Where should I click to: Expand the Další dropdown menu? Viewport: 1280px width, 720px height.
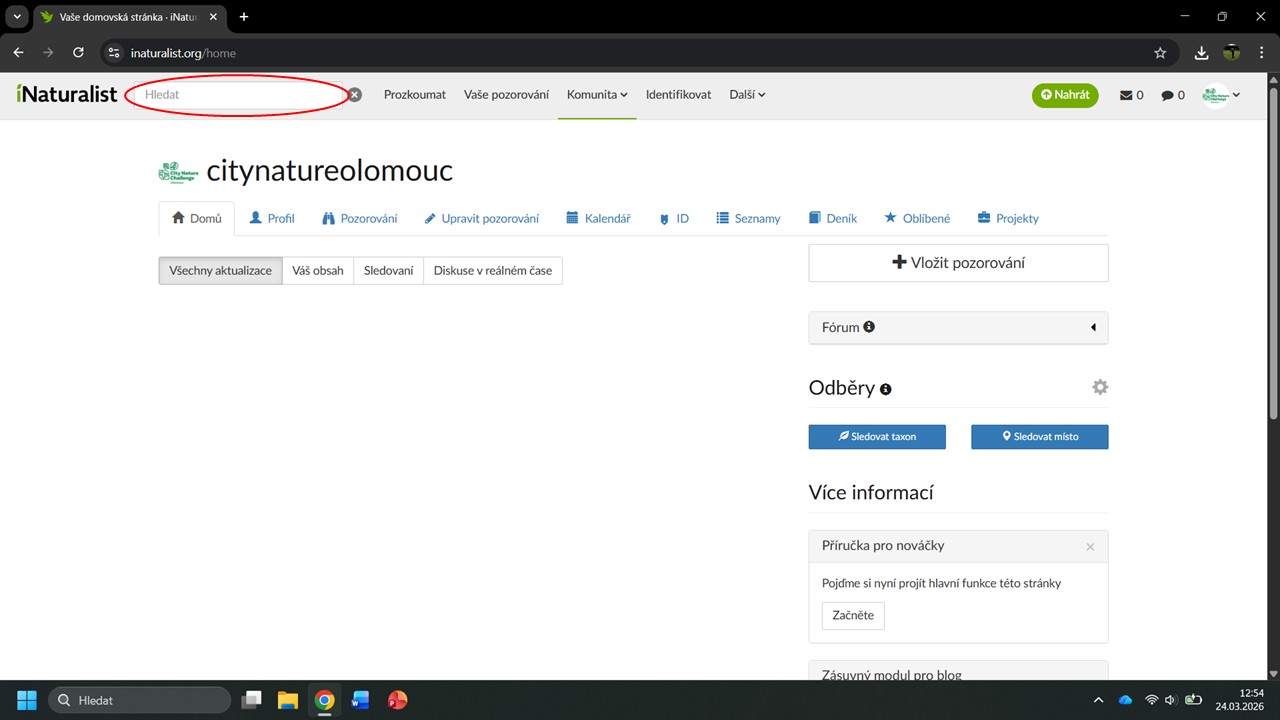pyautogui.click(x=747, y=95)
